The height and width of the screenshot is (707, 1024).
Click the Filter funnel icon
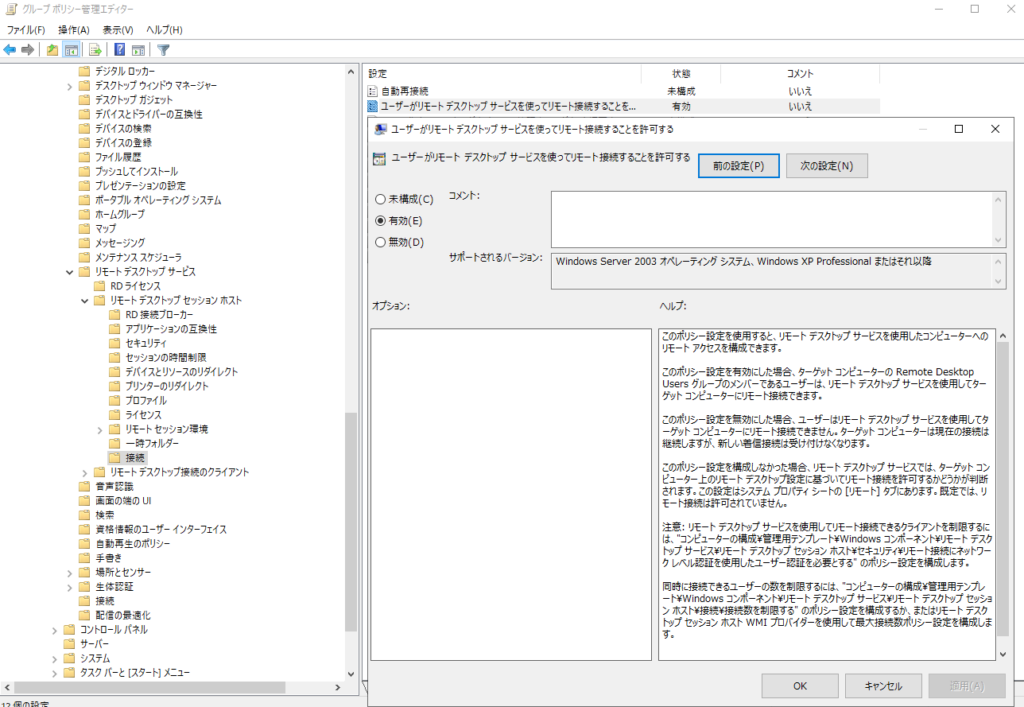click(x=163, y=50)
